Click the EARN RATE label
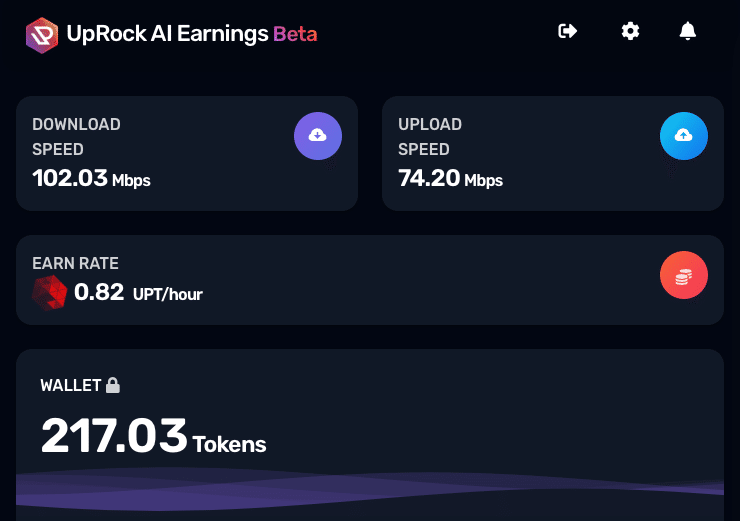The height and width of the screenshot is (521, 740). 75,264
